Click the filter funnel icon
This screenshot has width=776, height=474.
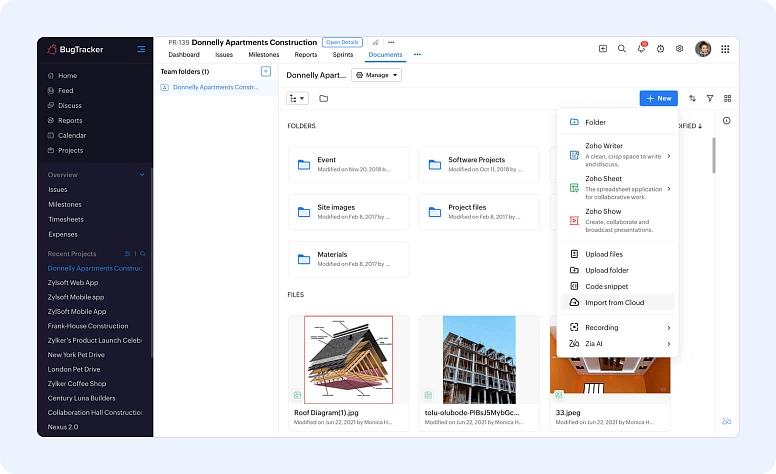[710, 98]
